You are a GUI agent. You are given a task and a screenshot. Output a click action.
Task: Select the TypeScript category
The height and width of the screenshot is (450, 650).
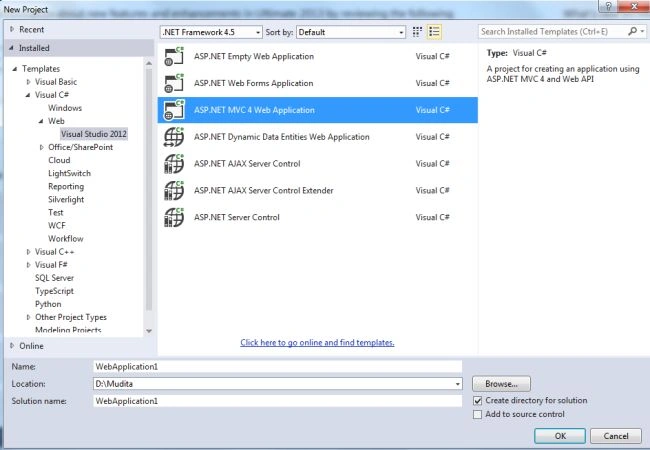click(54, 291)
